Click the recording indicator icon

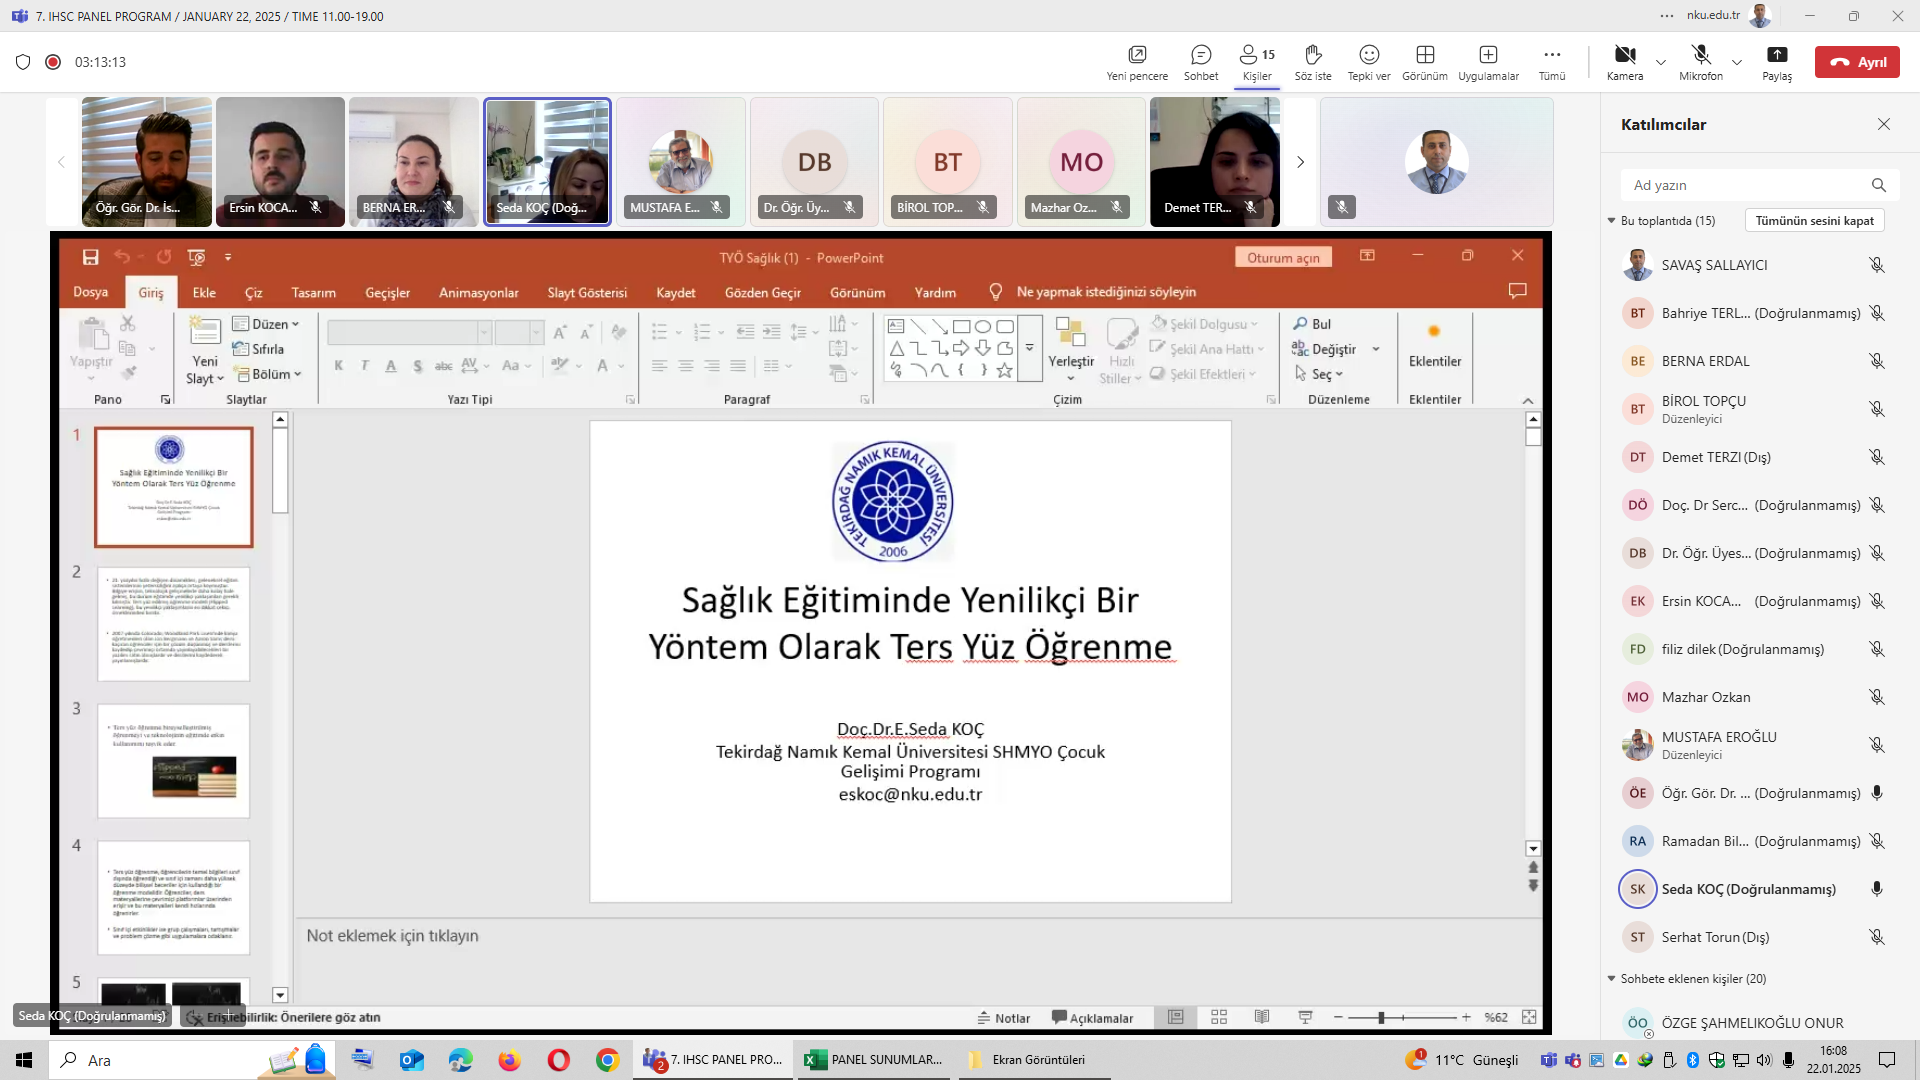click(53, 62)
